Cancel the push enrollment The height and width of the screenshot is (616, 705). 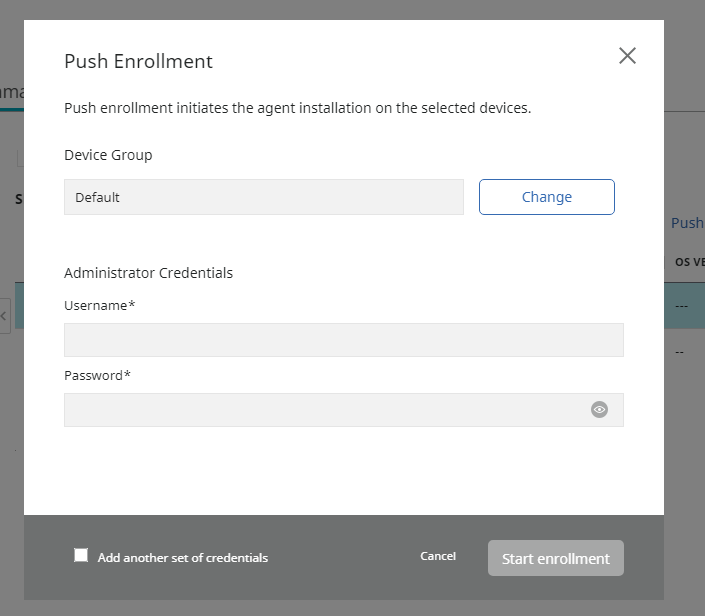click(438, 556)
